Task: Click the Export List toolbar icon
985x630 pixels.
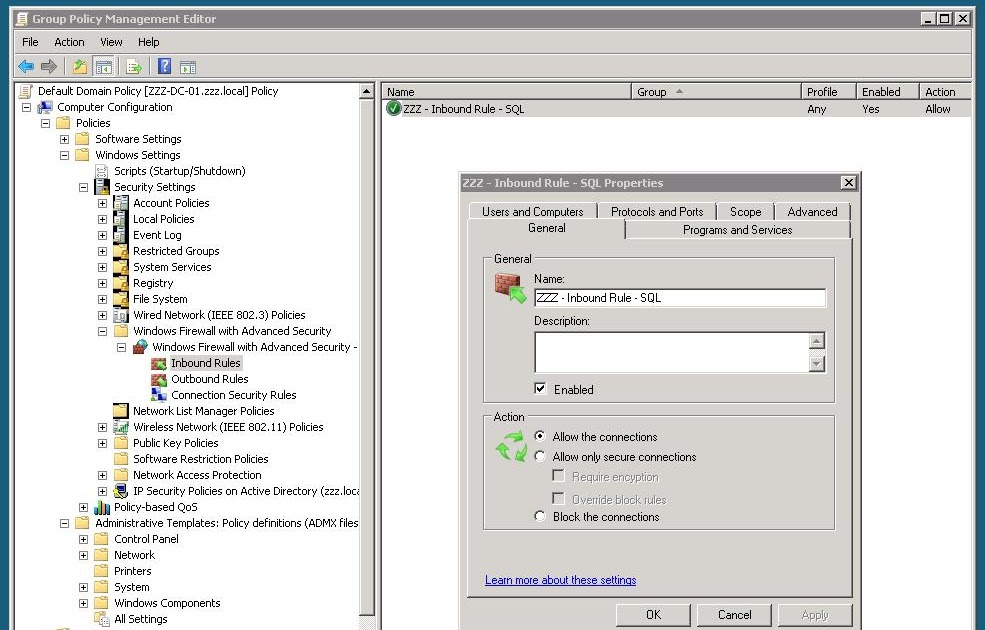Action: click(x=133, y=66)
